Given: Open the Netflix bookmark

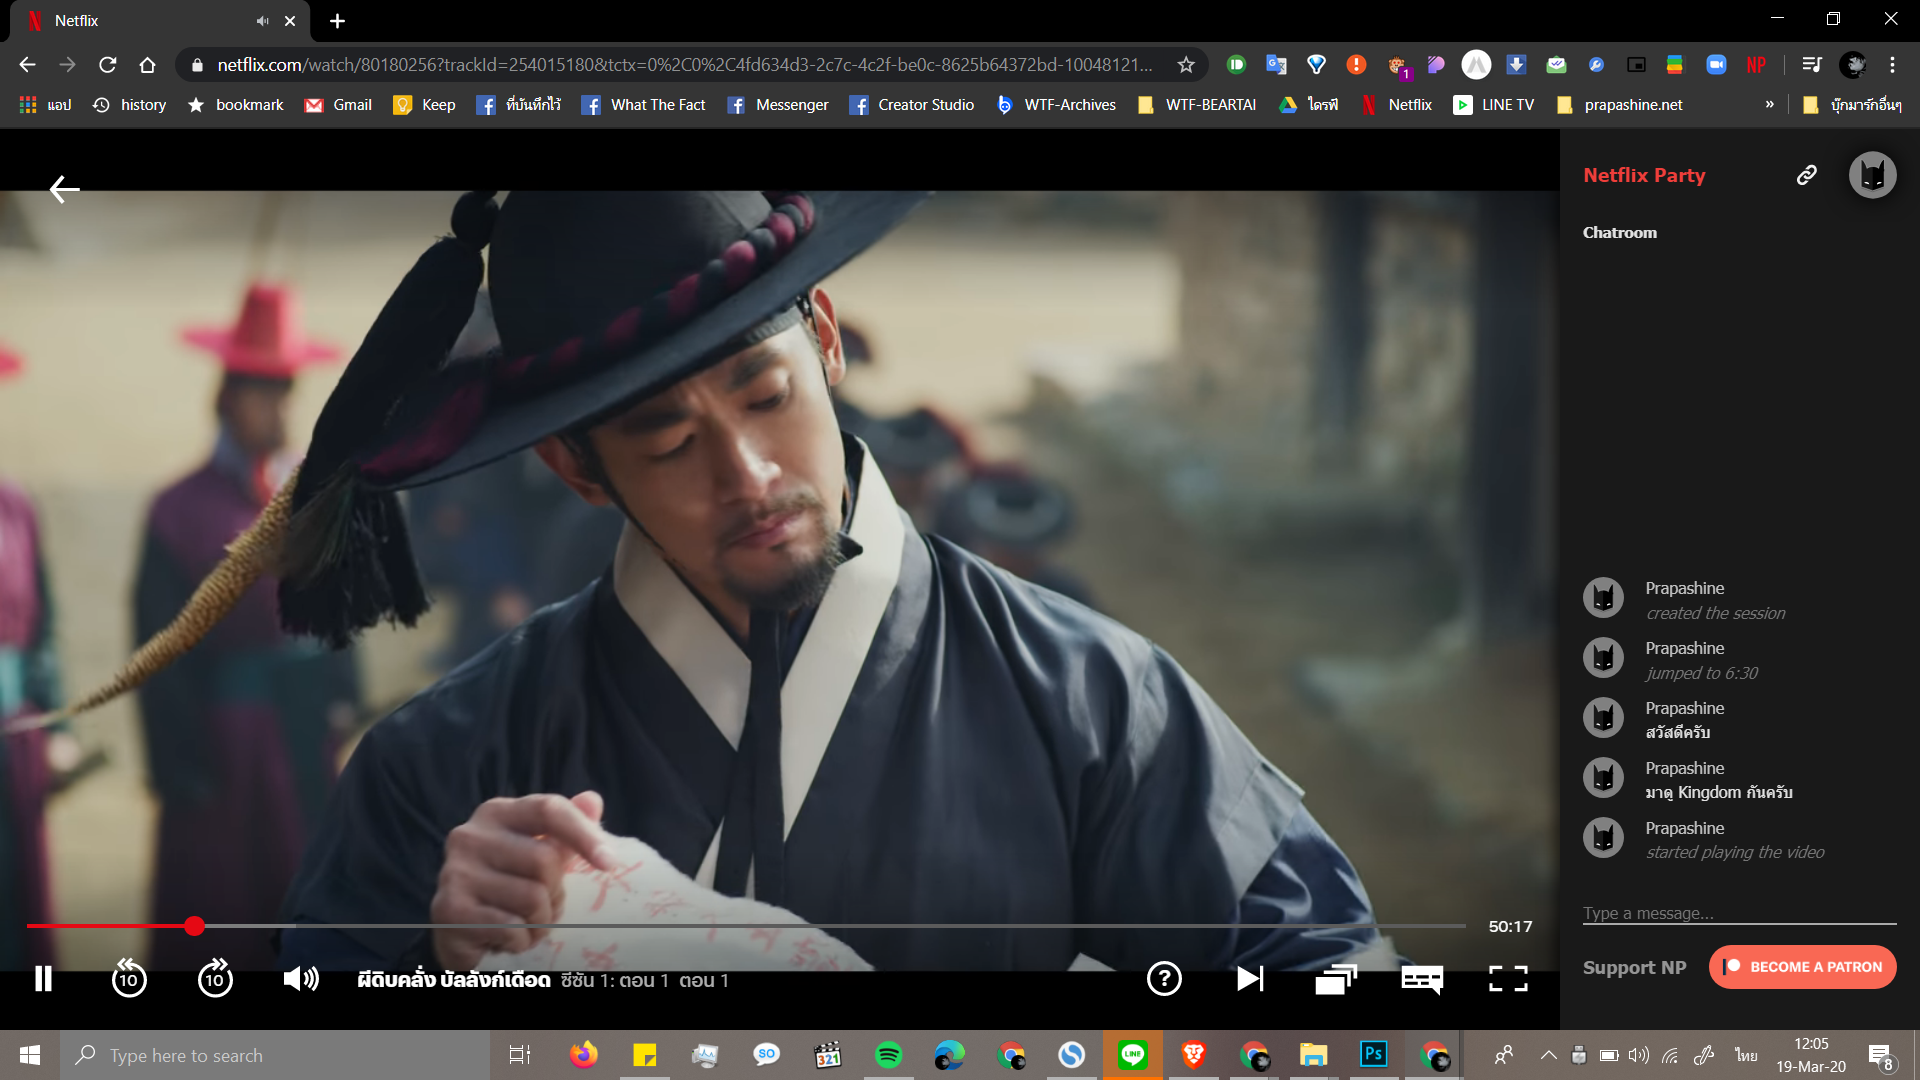Looking at the screenshot, I should (1396, 105).
